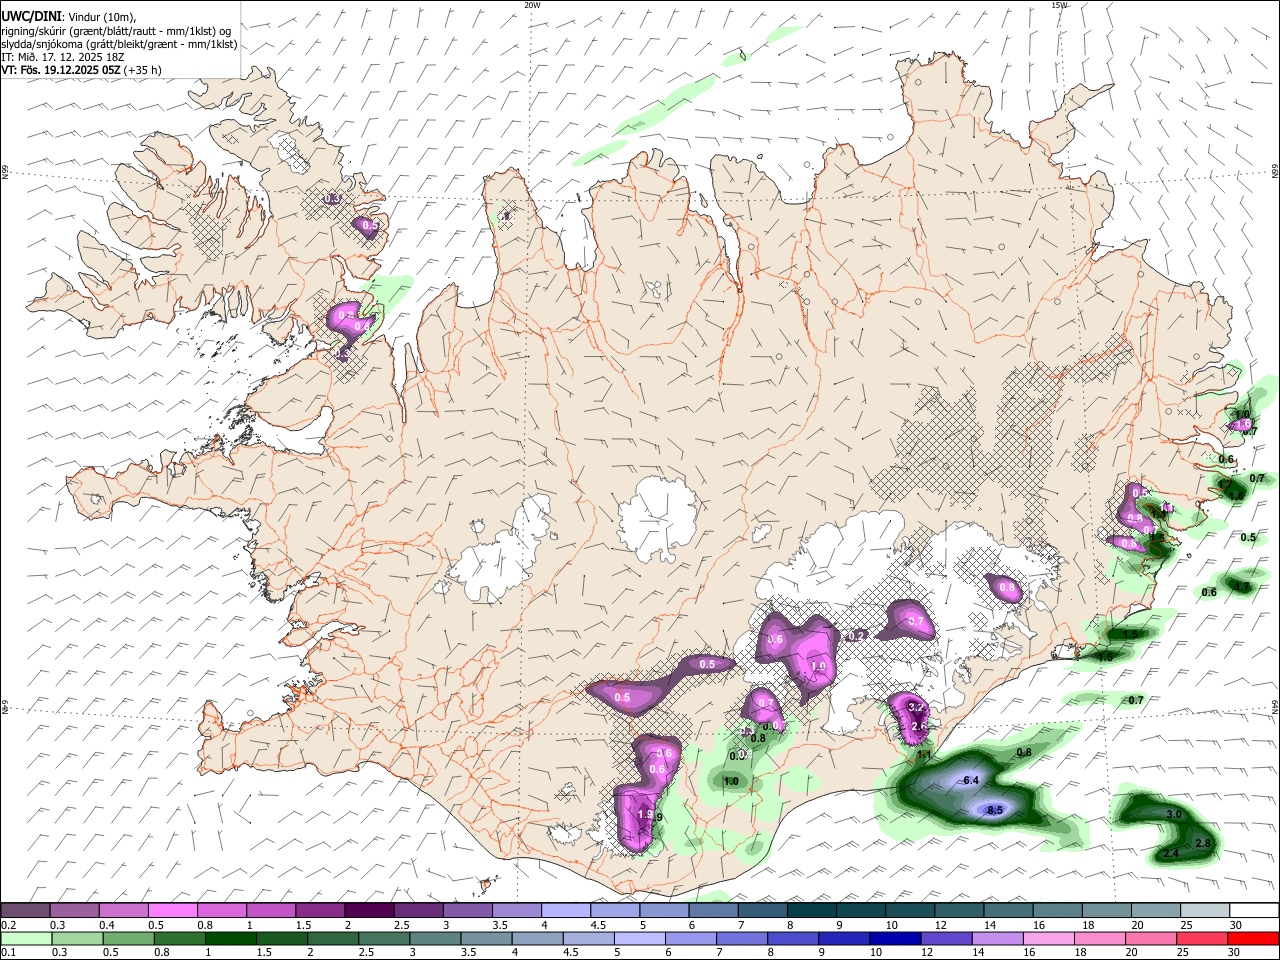Click the '30' label under the upper legend
Image resolution: width=1280 pixels, height=960 pixels.
1236,925
